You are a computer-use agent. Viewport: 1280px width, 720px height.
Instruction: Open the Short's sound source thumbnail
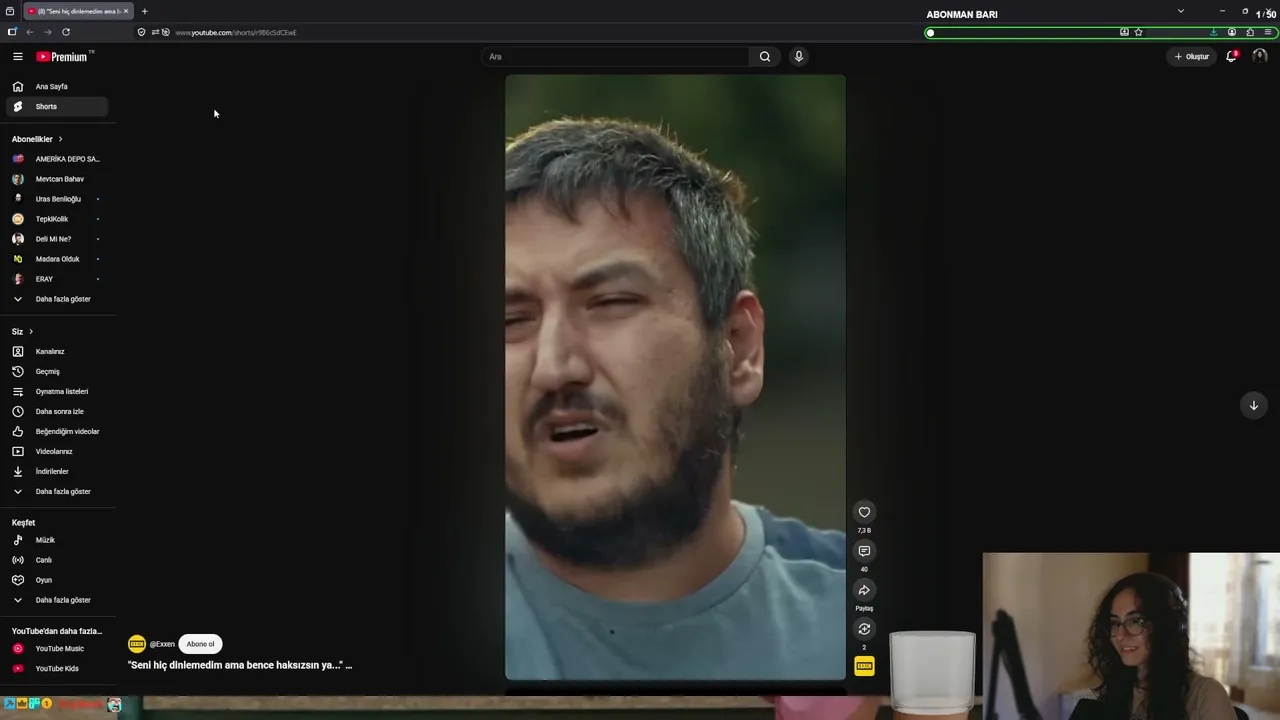(x=864, y=666)
